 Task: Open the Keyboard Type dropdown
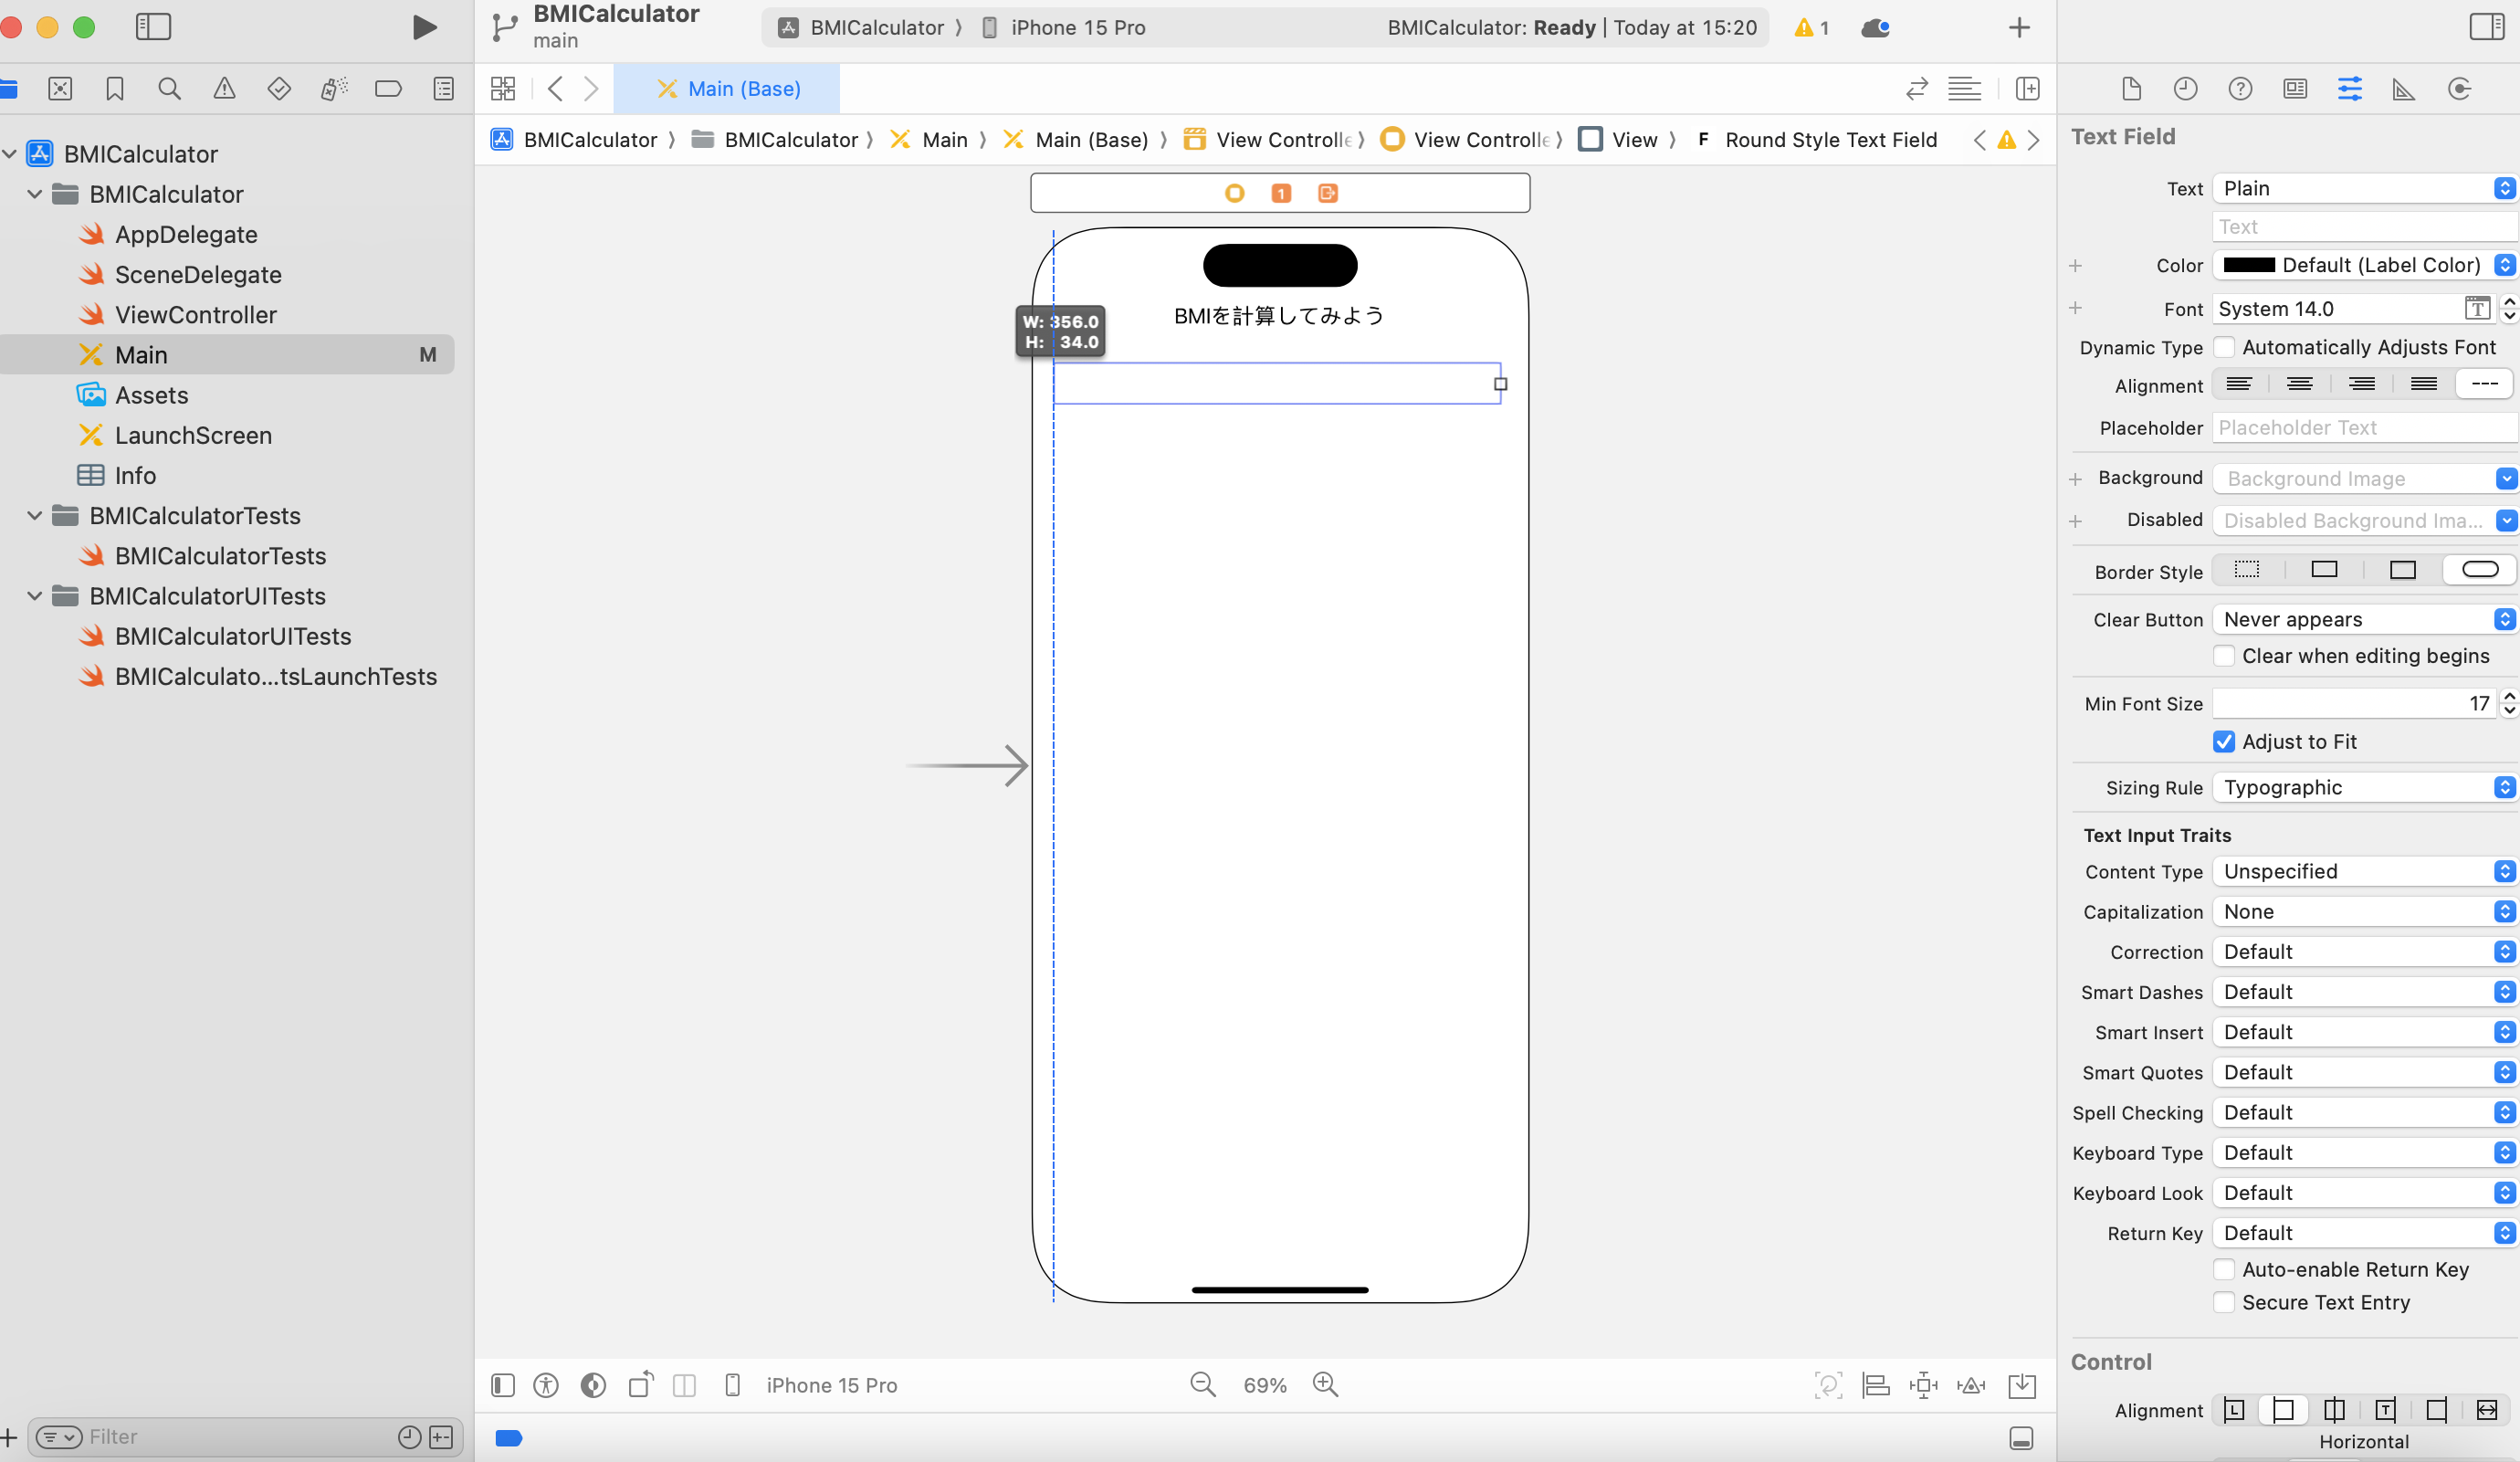coord(2363,1152)
